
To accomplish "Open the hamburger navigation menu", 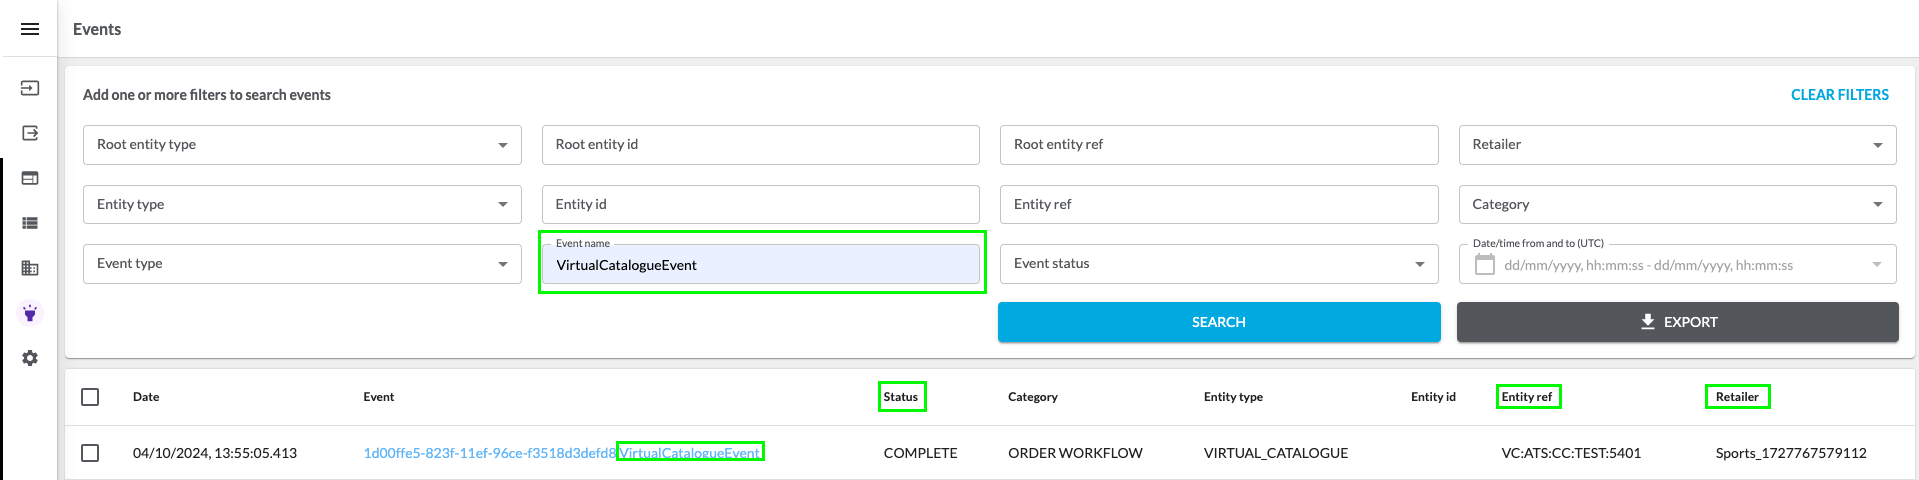I will click(30, 29).
